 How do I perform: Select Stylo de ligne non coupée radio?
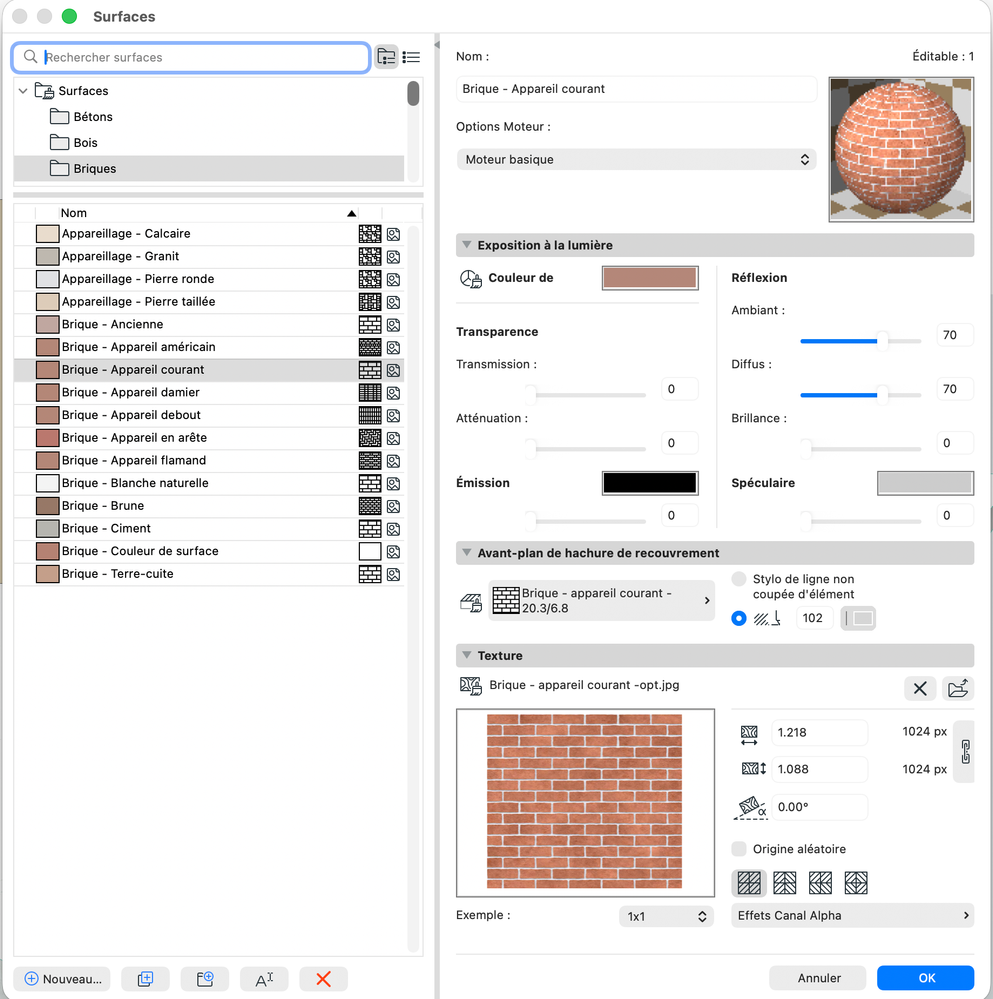click(739, 579)
